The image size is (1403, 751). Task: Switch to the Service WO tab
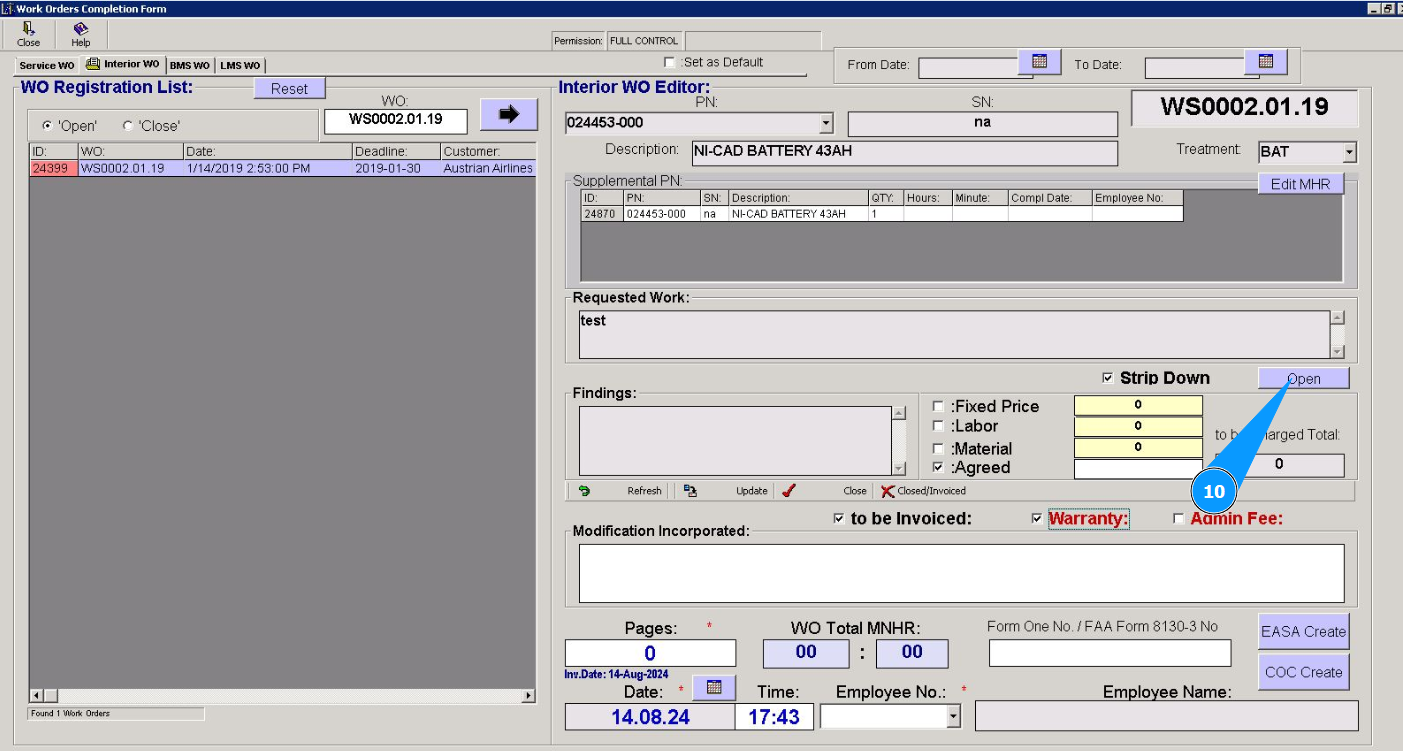point(46,65)
